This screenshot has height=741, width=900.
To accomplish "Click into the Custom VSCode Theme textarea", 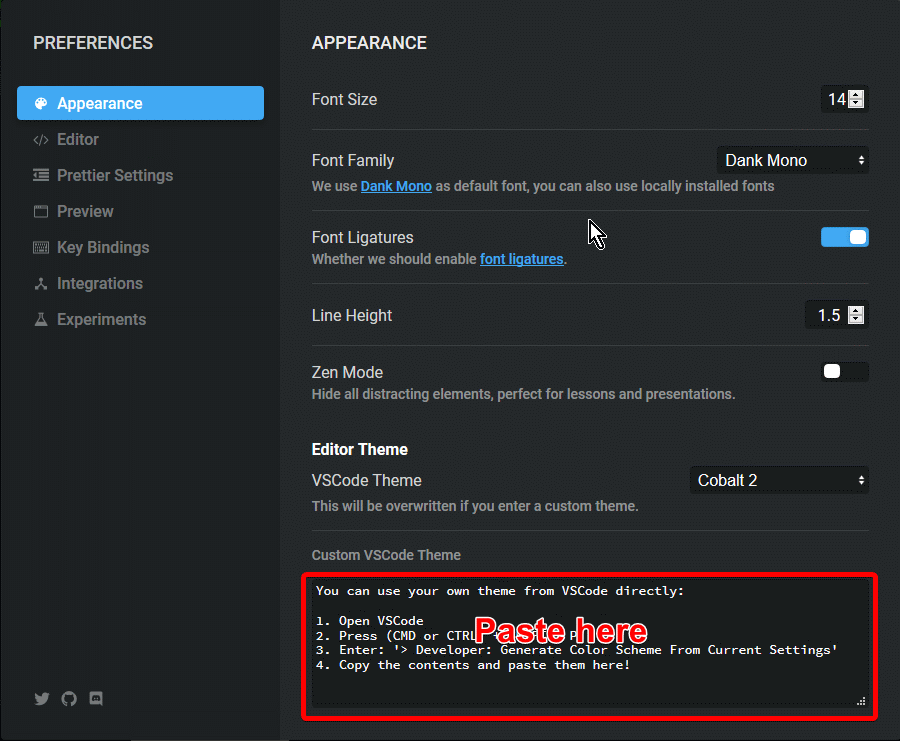I will (x=590, y=680).
